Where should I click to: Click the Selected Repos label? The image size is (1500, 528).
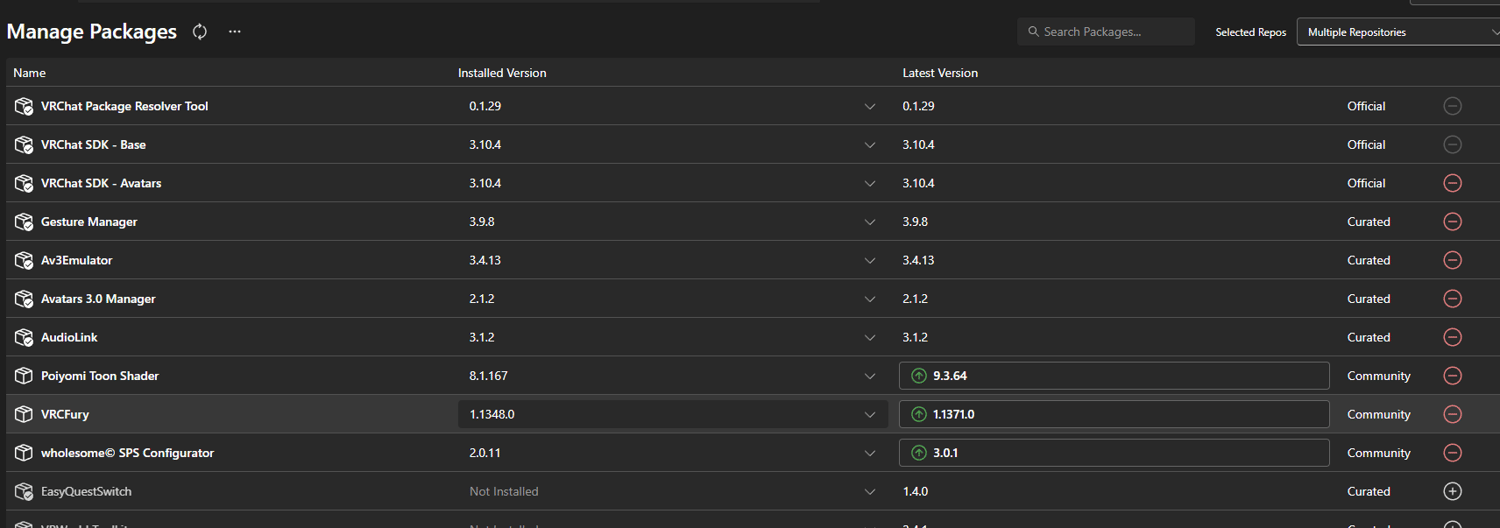point(1251,32)
